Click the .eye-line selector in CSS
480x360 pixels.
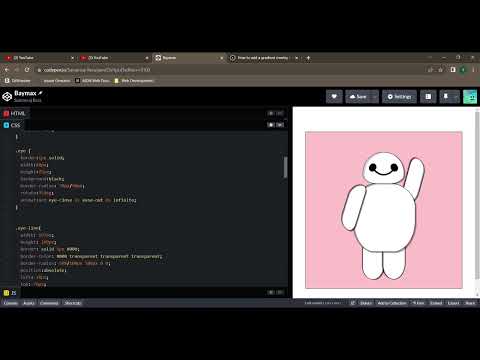pyautogui.click(x=28, y=228)
